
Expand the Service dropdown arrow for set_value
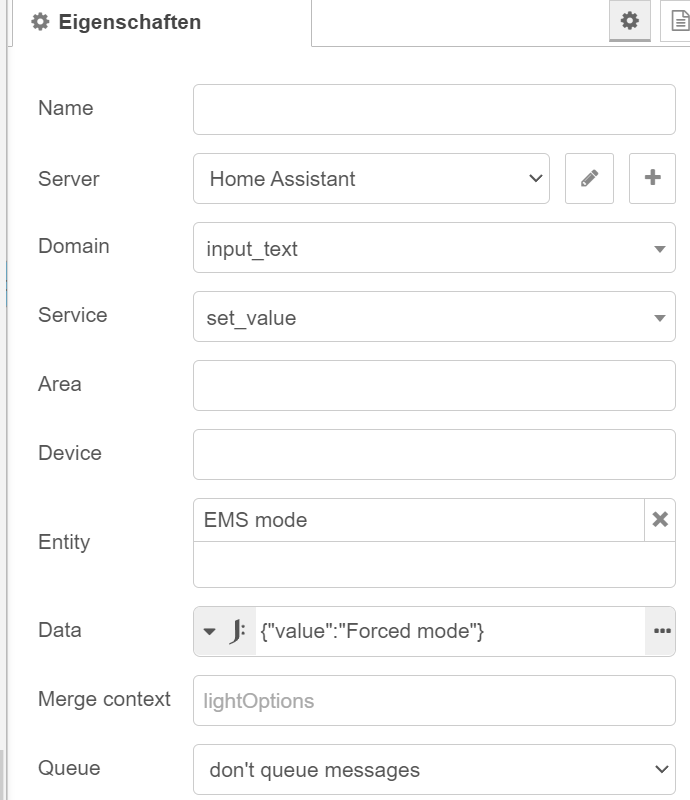[659, 318]
